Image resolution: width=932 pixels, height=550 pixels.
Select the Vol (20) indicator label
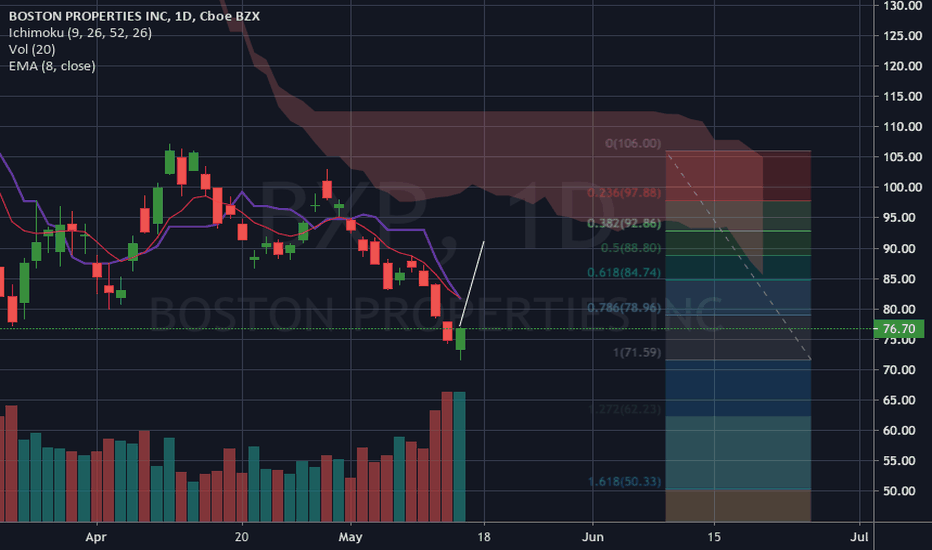[32, 49]
